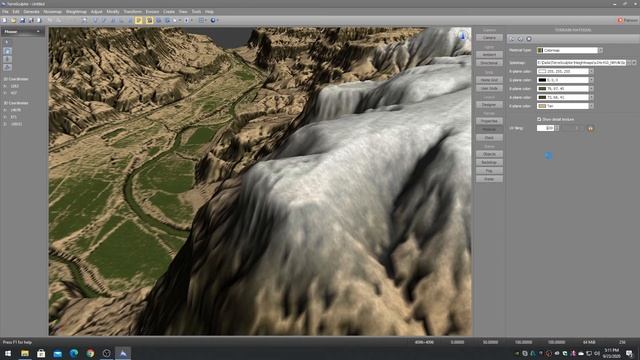Viewport: 640px width, 360px height.
Task: Click the grid layout toolbar icon
Action: (x=201, y=20)
